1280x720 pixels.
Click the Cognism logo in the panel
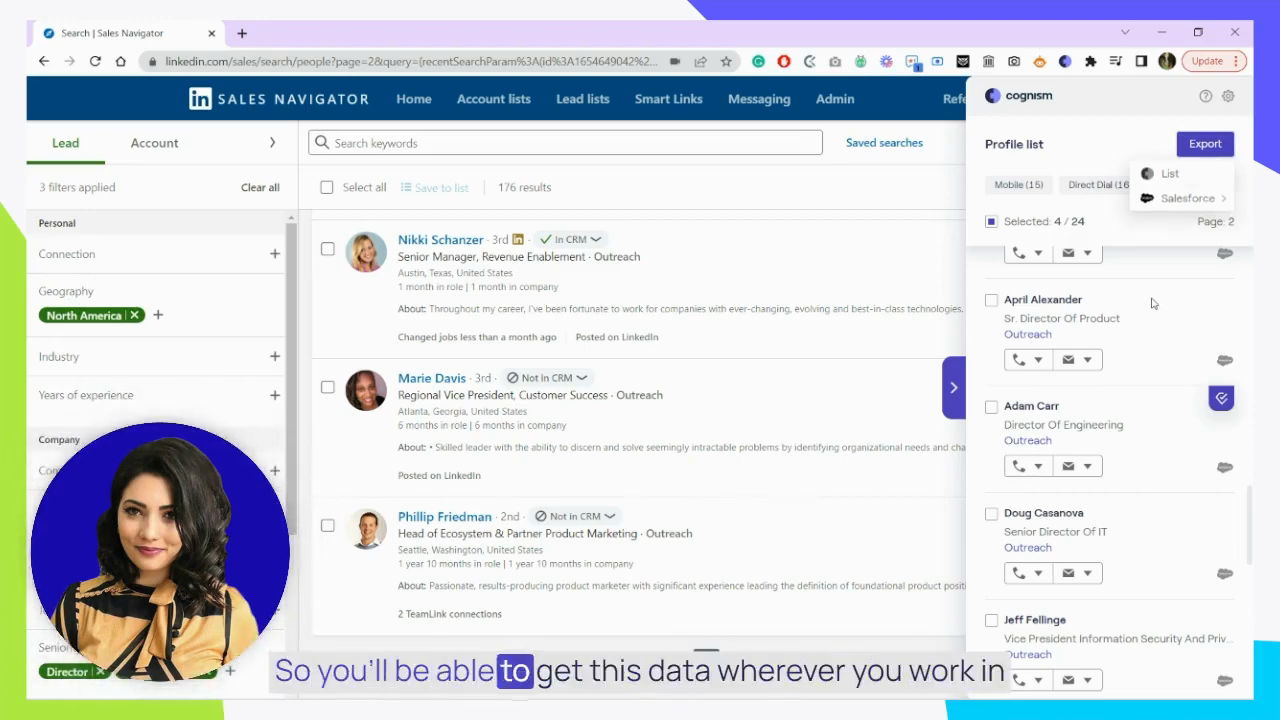pos(1018,96)
